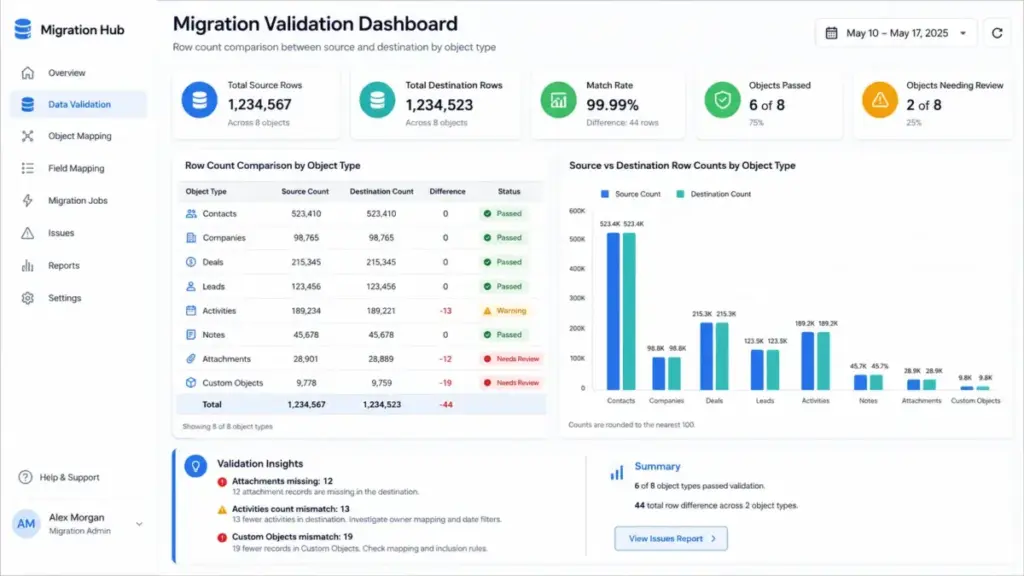Click the Status column header

(x=509, y=191)
